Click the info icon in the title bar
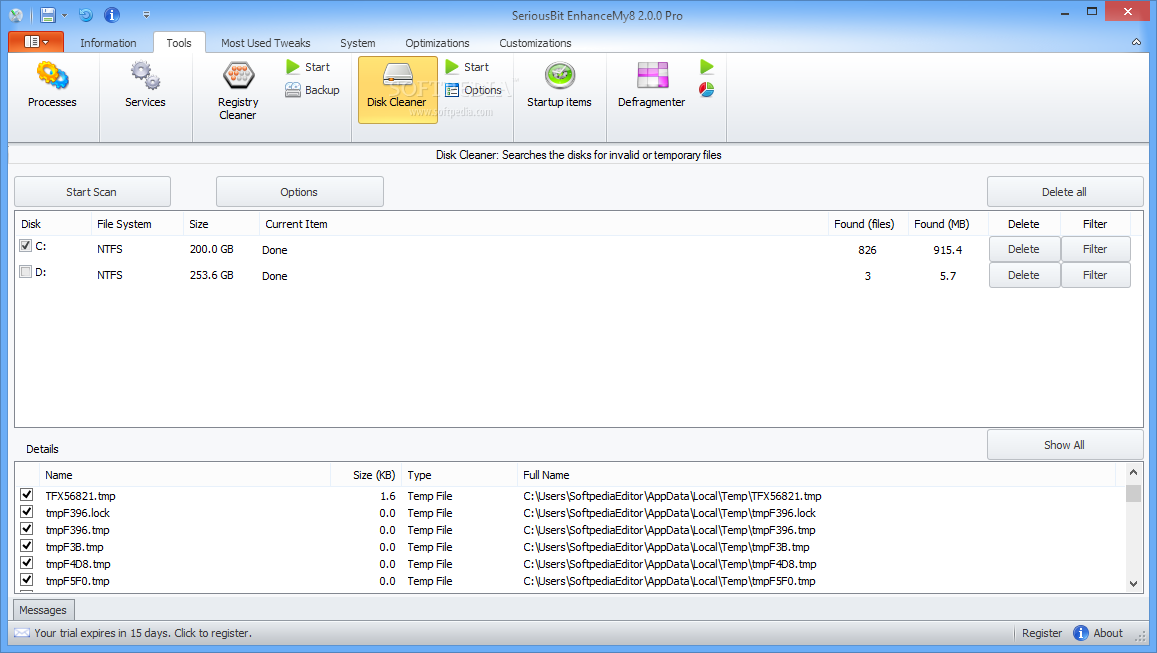This screenshot has height=653, width=1157. tap(111, 15)
